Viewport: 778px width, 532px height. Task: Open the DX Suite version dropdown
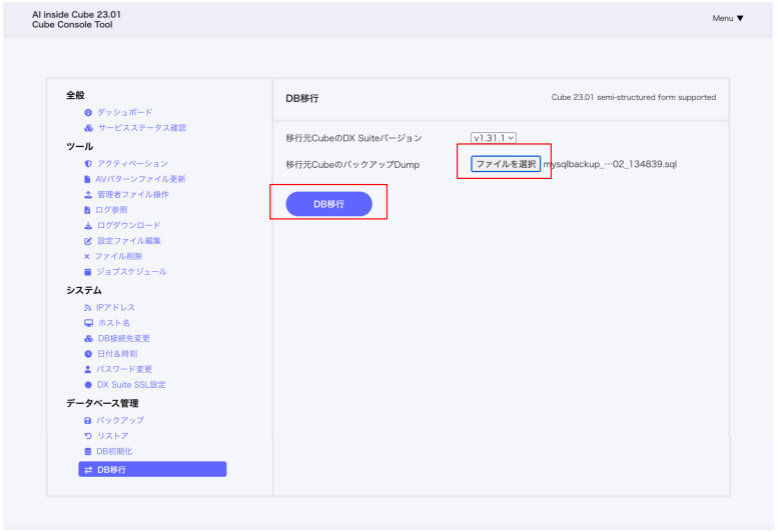(x=493, y=138)
